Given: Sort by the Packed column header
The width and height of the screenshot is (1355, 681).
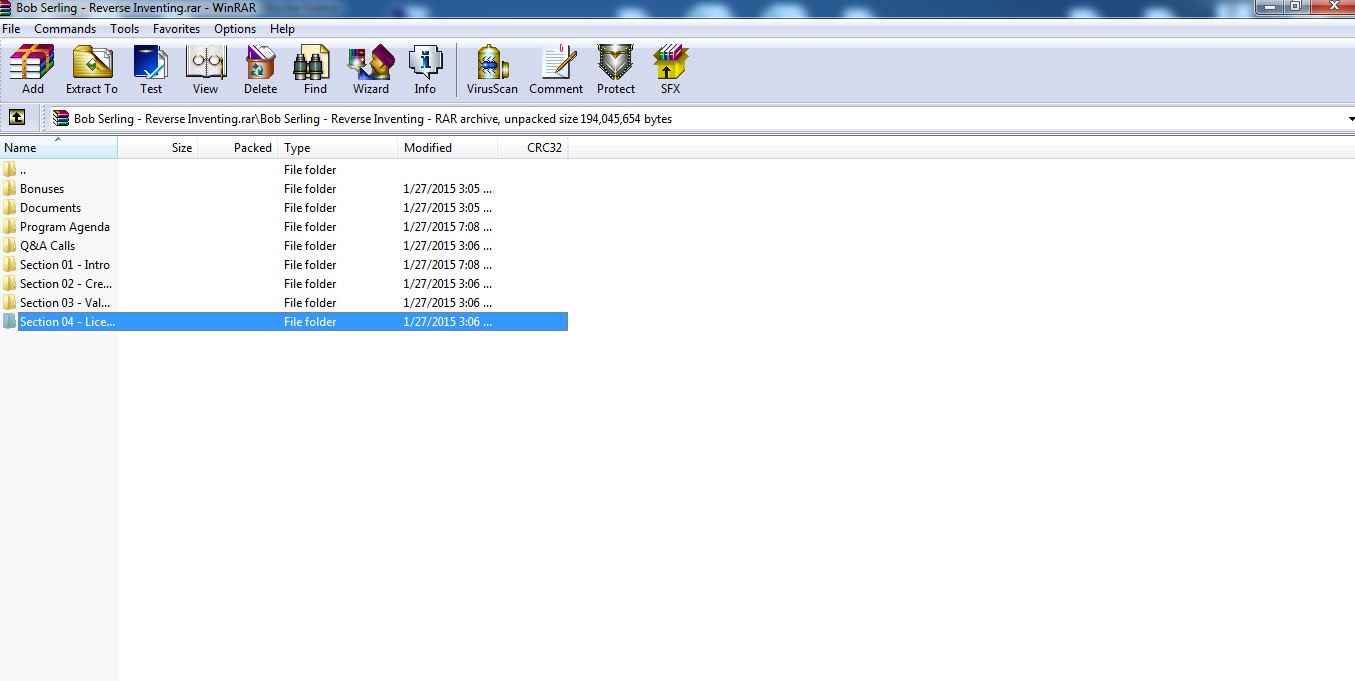Looking at the screenshot, I should pyautogui.click(x=238, y=148).
